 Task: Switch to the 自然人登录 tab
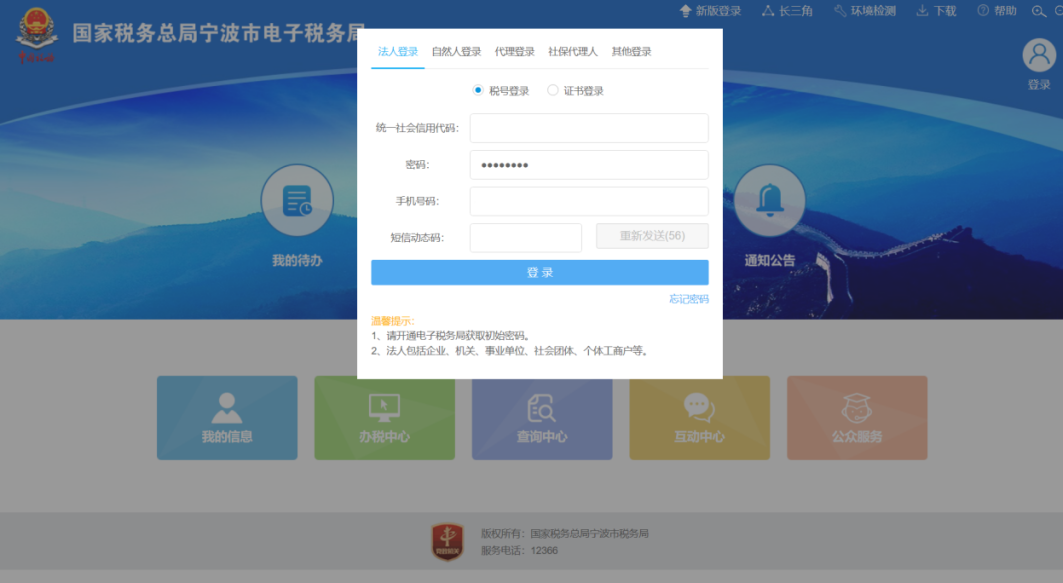point(456,52)
